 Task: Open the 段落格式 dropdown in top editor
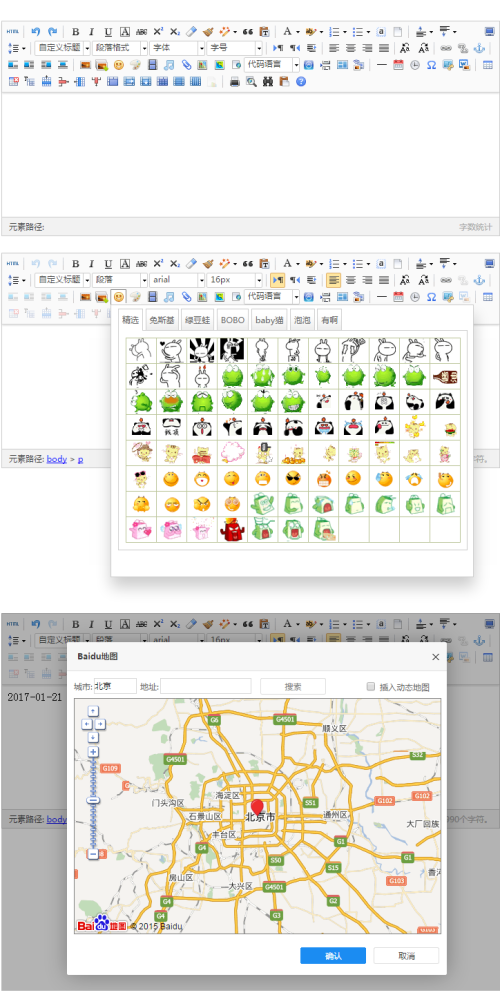coord(120,48)
